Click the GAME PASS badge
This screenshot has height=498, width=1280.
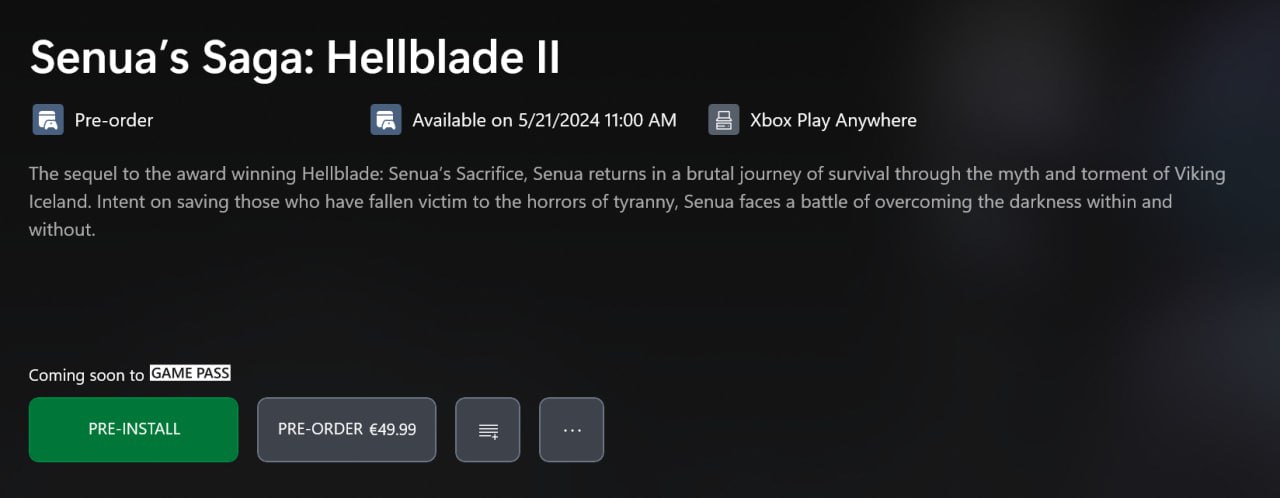pyautogui.click(x=190, y=374)
